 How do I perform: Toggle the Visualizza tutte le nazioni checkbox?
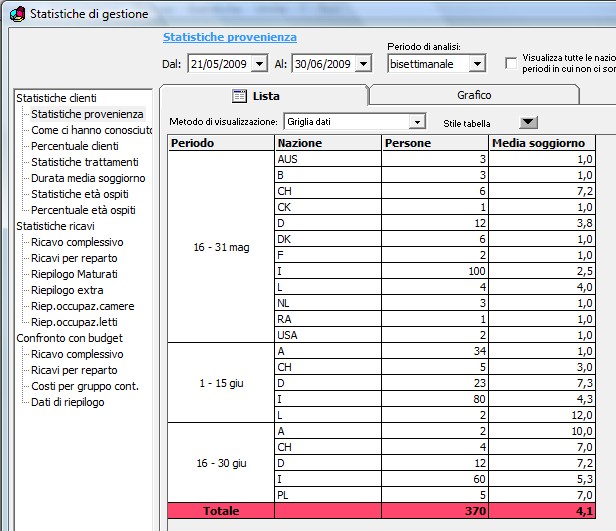pos(511,63)
